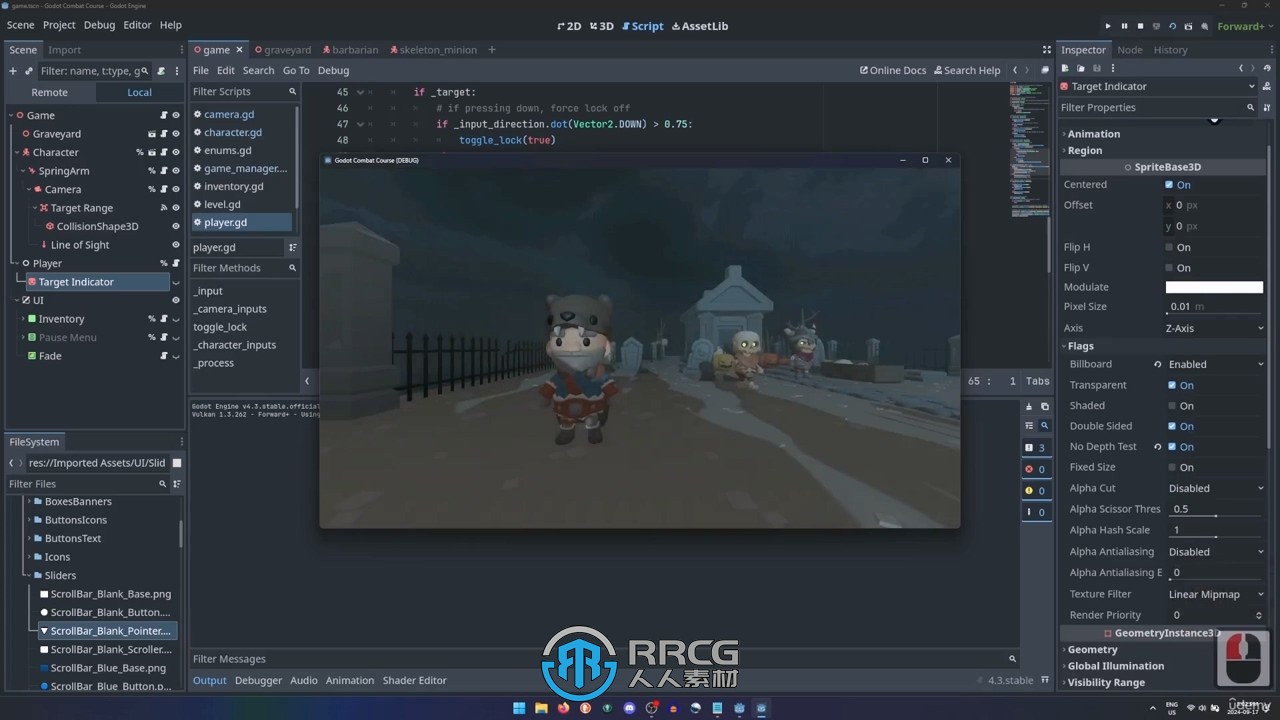1280x720 pixels.
Task: Toggle visibility of Graveyard node
Action: pyautogui.click(x=176, y=134)
